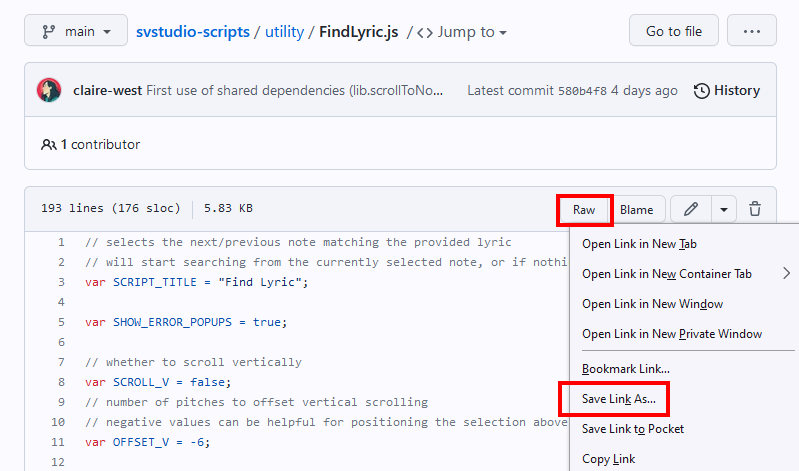Choose Copy Link from context menu
The width and height of the screenshot is (799, 471).
pyautogui.click(x=608, y=459)
